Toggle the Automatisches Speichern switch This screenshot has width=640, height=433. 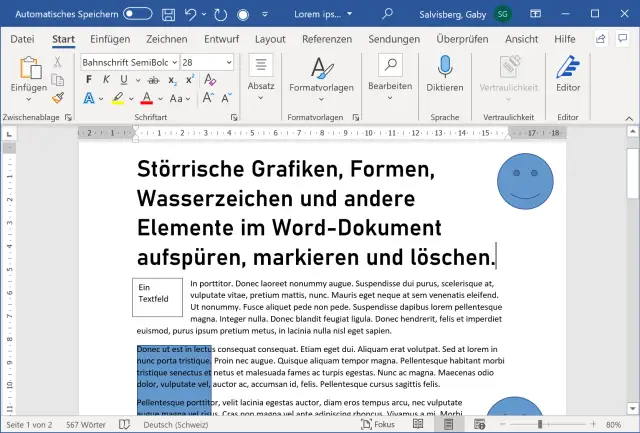coord(138,15)
